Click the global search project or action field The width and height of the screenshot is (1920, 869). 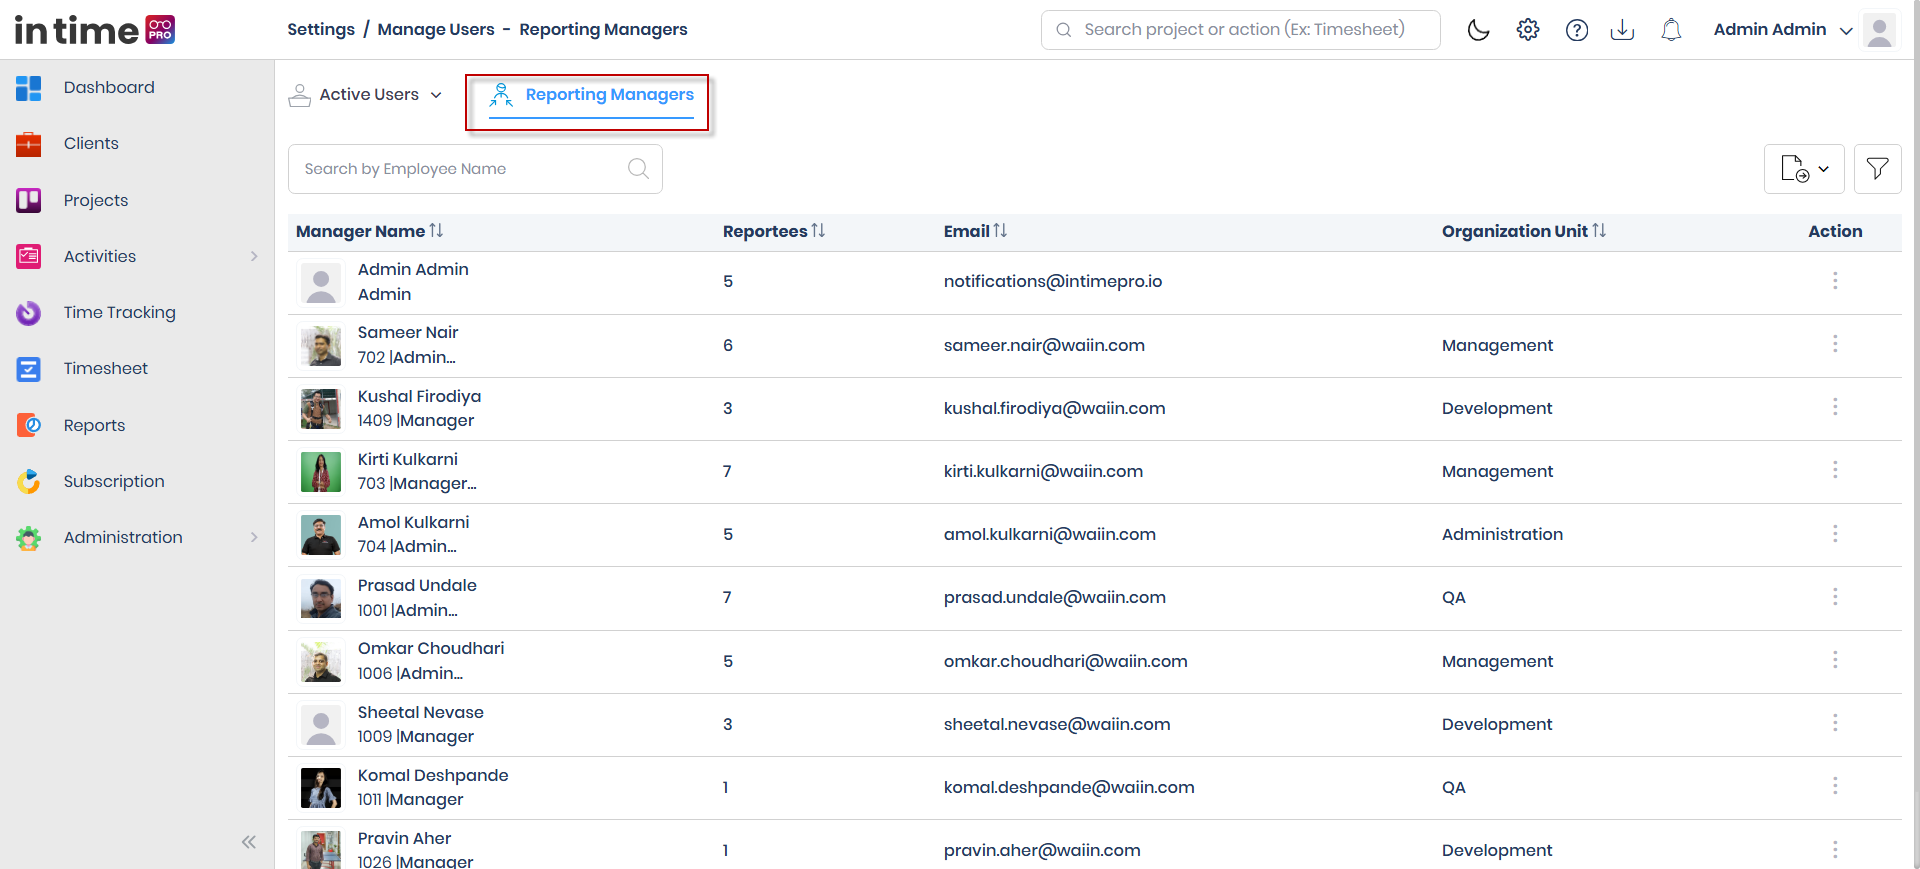pos(1240,30)
